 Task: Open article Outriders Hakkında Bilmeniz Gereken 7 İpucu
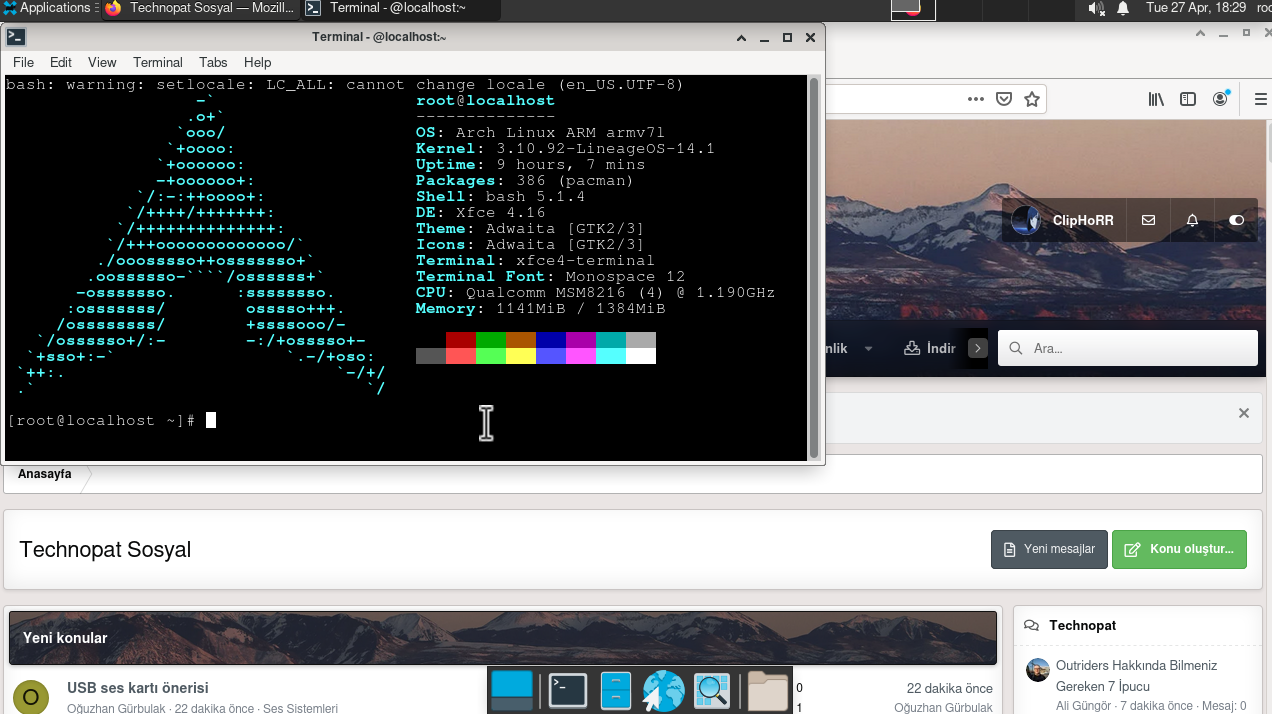[x=1136, y=676]
